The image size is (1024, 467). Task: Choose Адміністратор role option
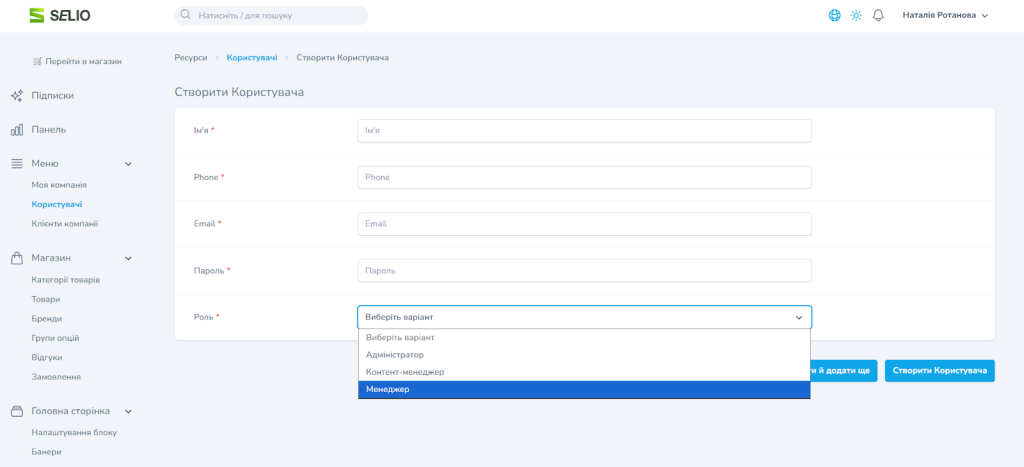click(x=583, y=355)
